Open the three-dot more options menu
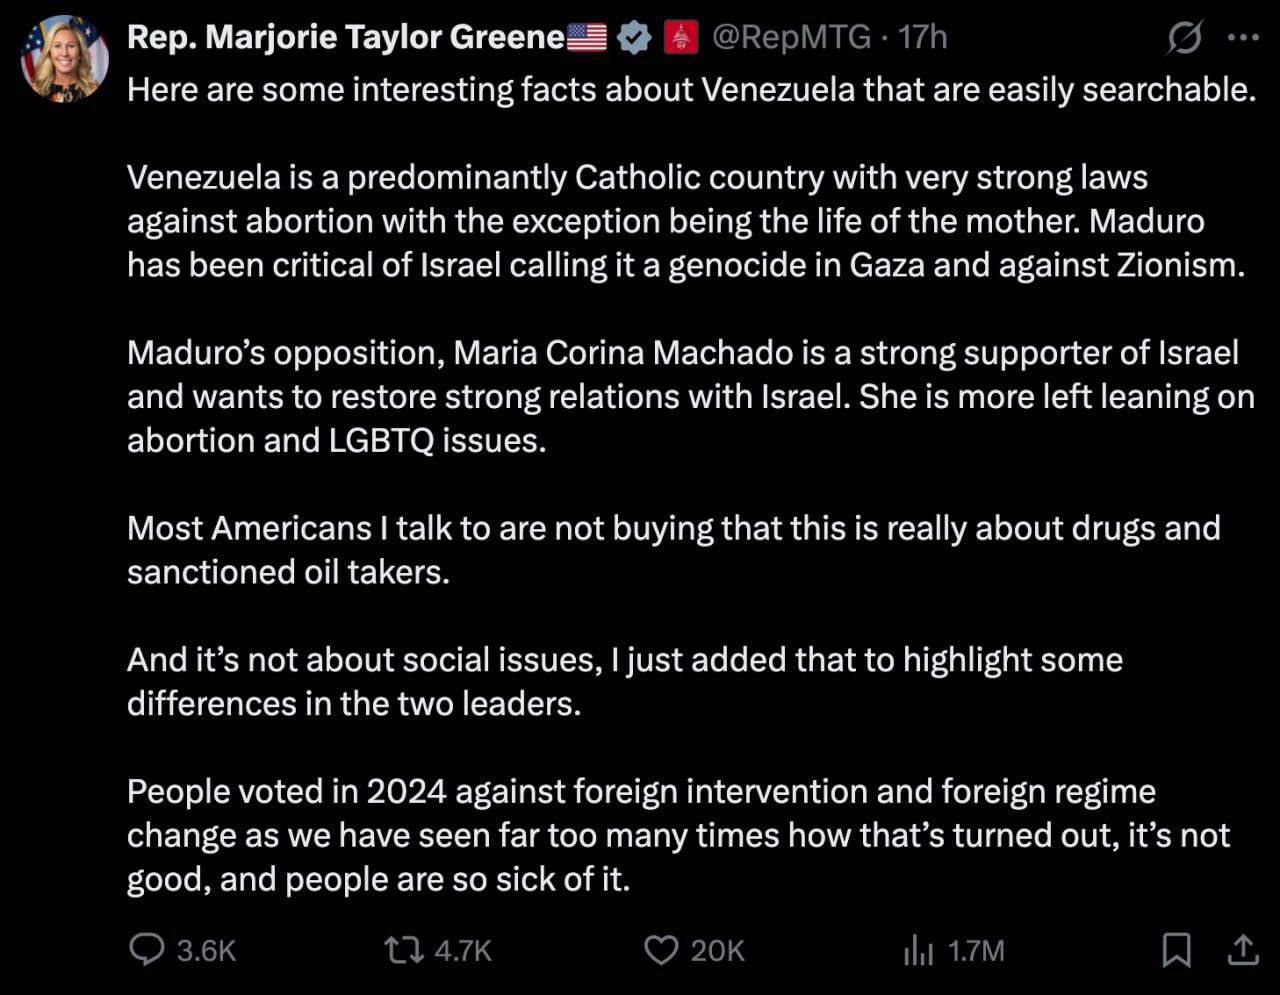Image resolution: width=1280 pixels, height=995 pixels. click(1242, 38)
